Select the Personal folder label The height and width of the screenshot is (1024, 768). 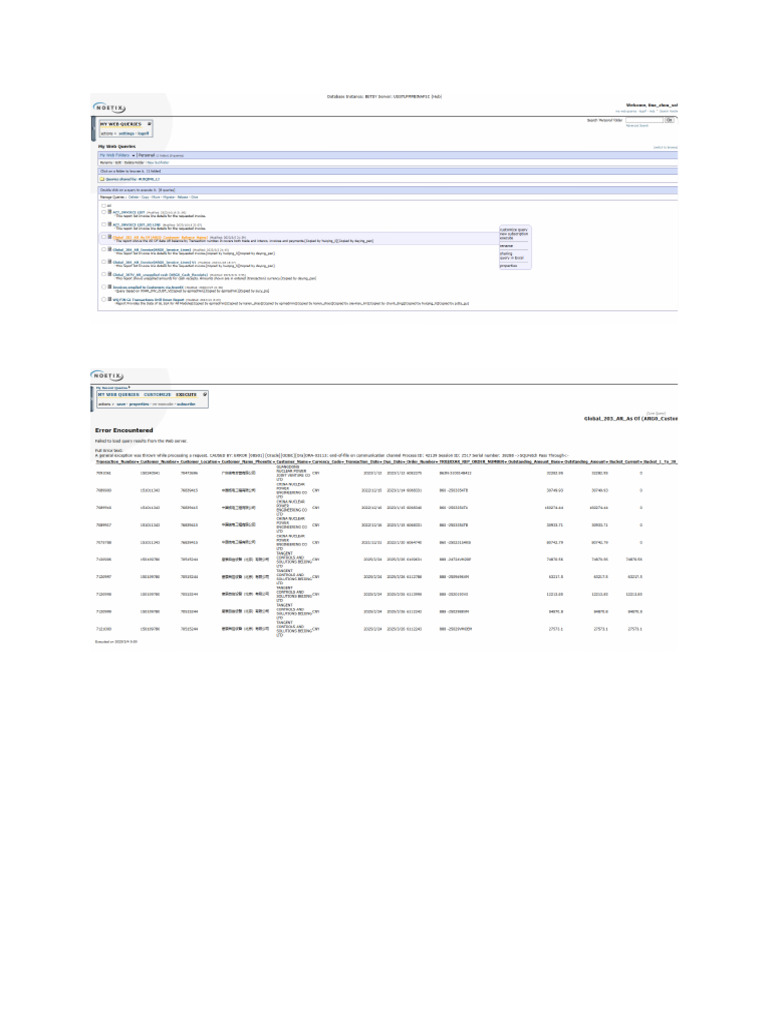pos(146,155)
